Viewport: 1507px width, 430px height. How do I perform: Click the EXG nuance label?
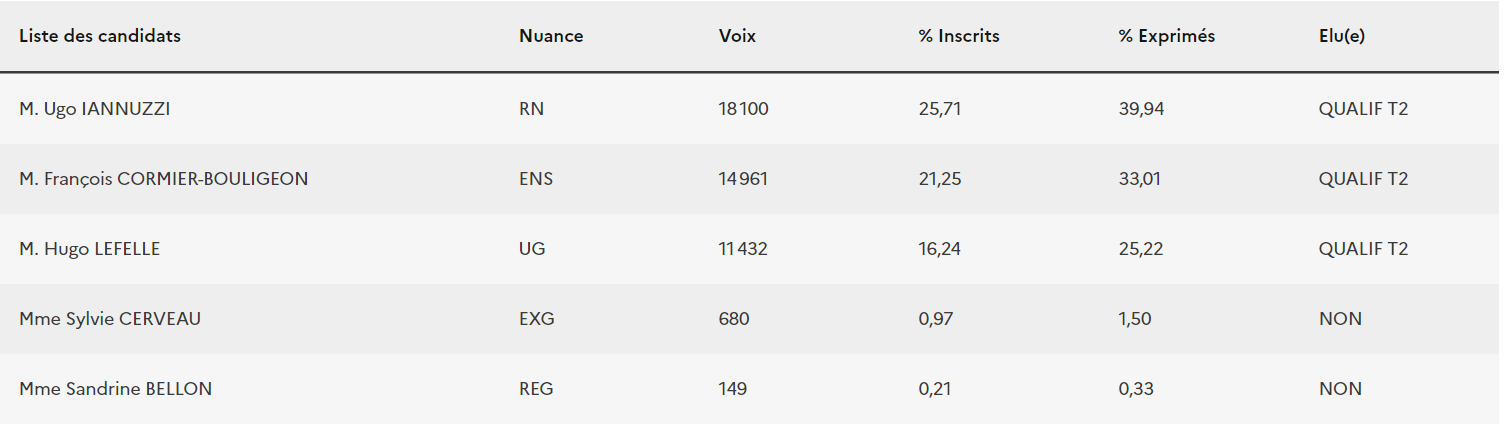coord(537,319)
